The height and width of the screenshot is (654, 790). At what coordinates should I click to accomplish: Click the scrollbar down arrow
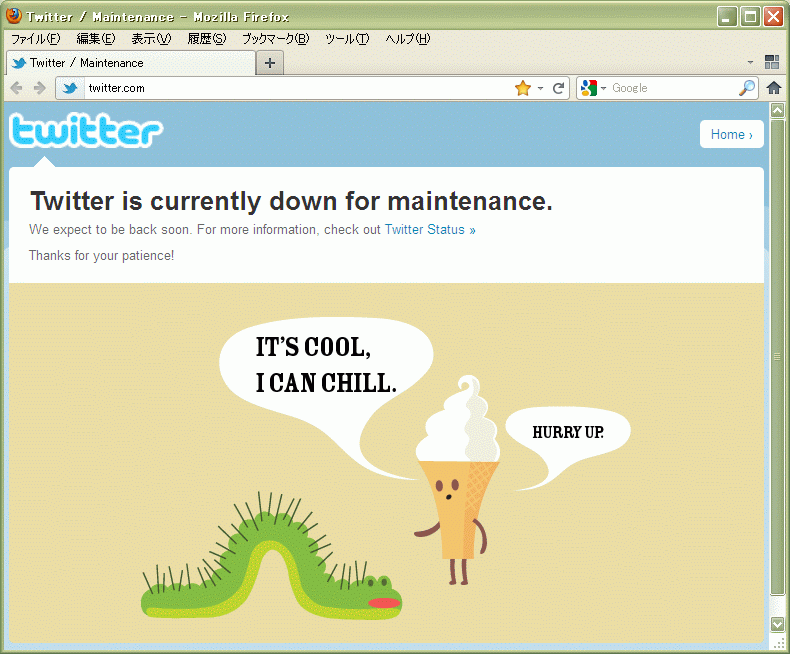click(x=777, y=624)
